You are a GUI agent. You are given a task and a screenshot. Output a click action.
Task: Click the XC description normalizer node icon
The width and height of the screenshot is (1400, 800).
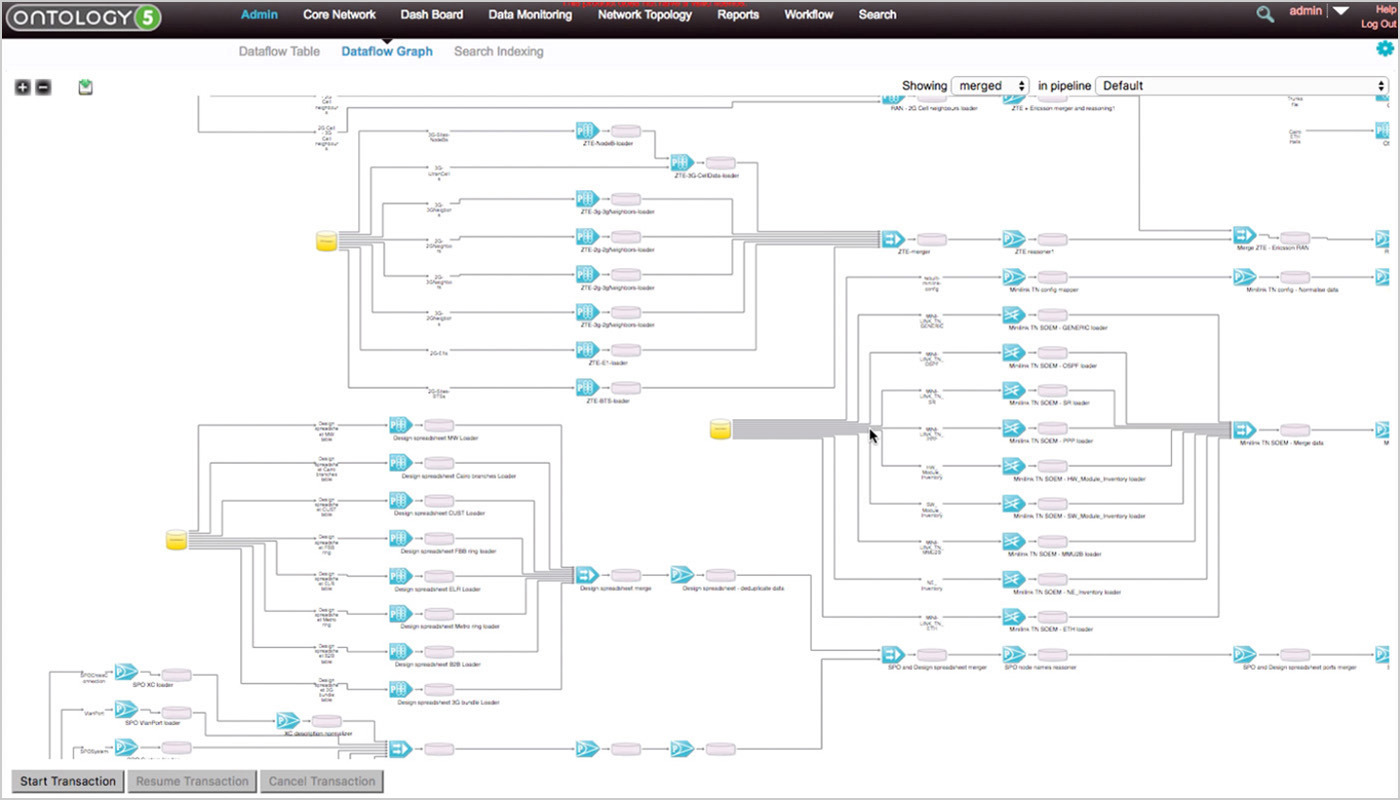pyautogui.click(x=288, y=720)
